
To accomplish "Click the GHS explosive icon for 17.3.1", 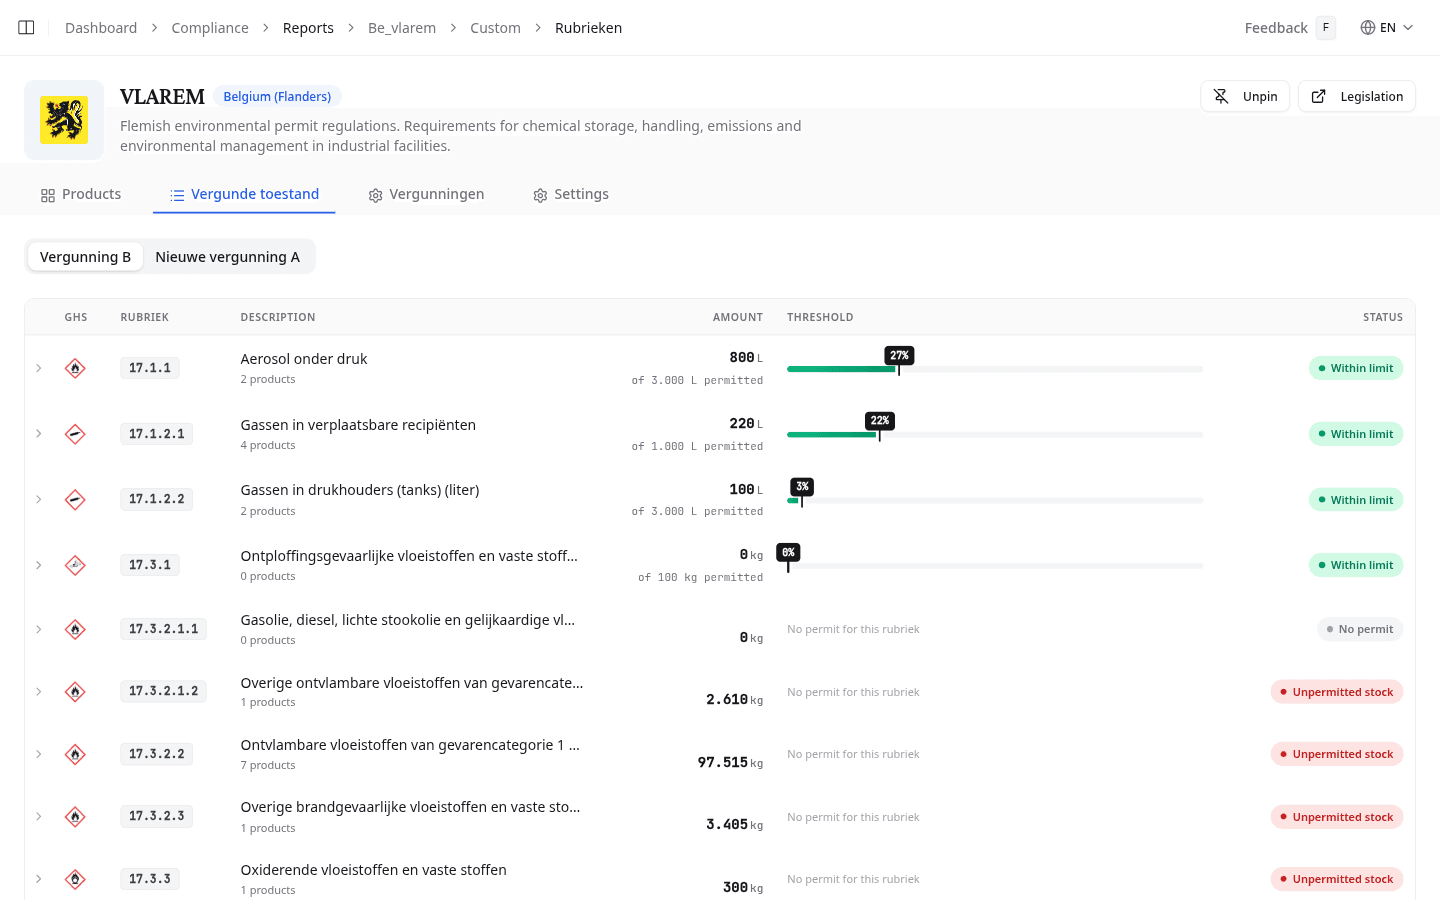I will point(75,565).
